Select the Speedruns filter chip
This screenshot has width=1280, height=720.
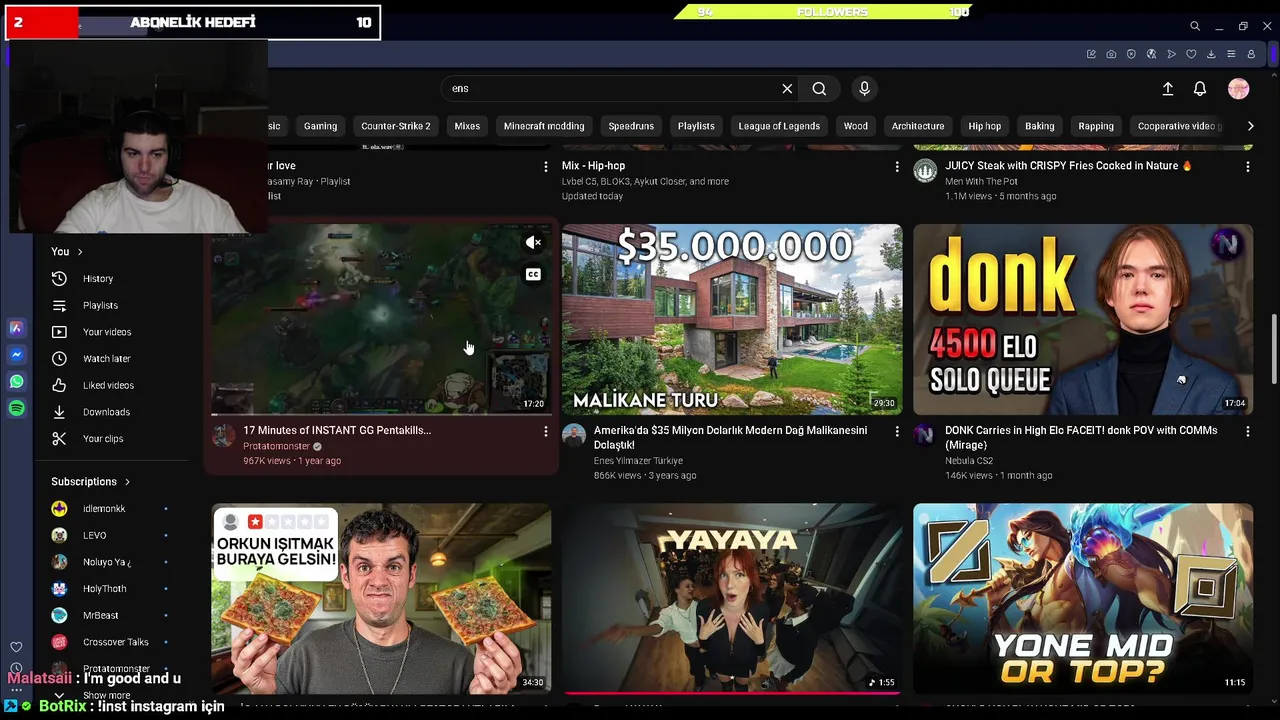(631, 126)
